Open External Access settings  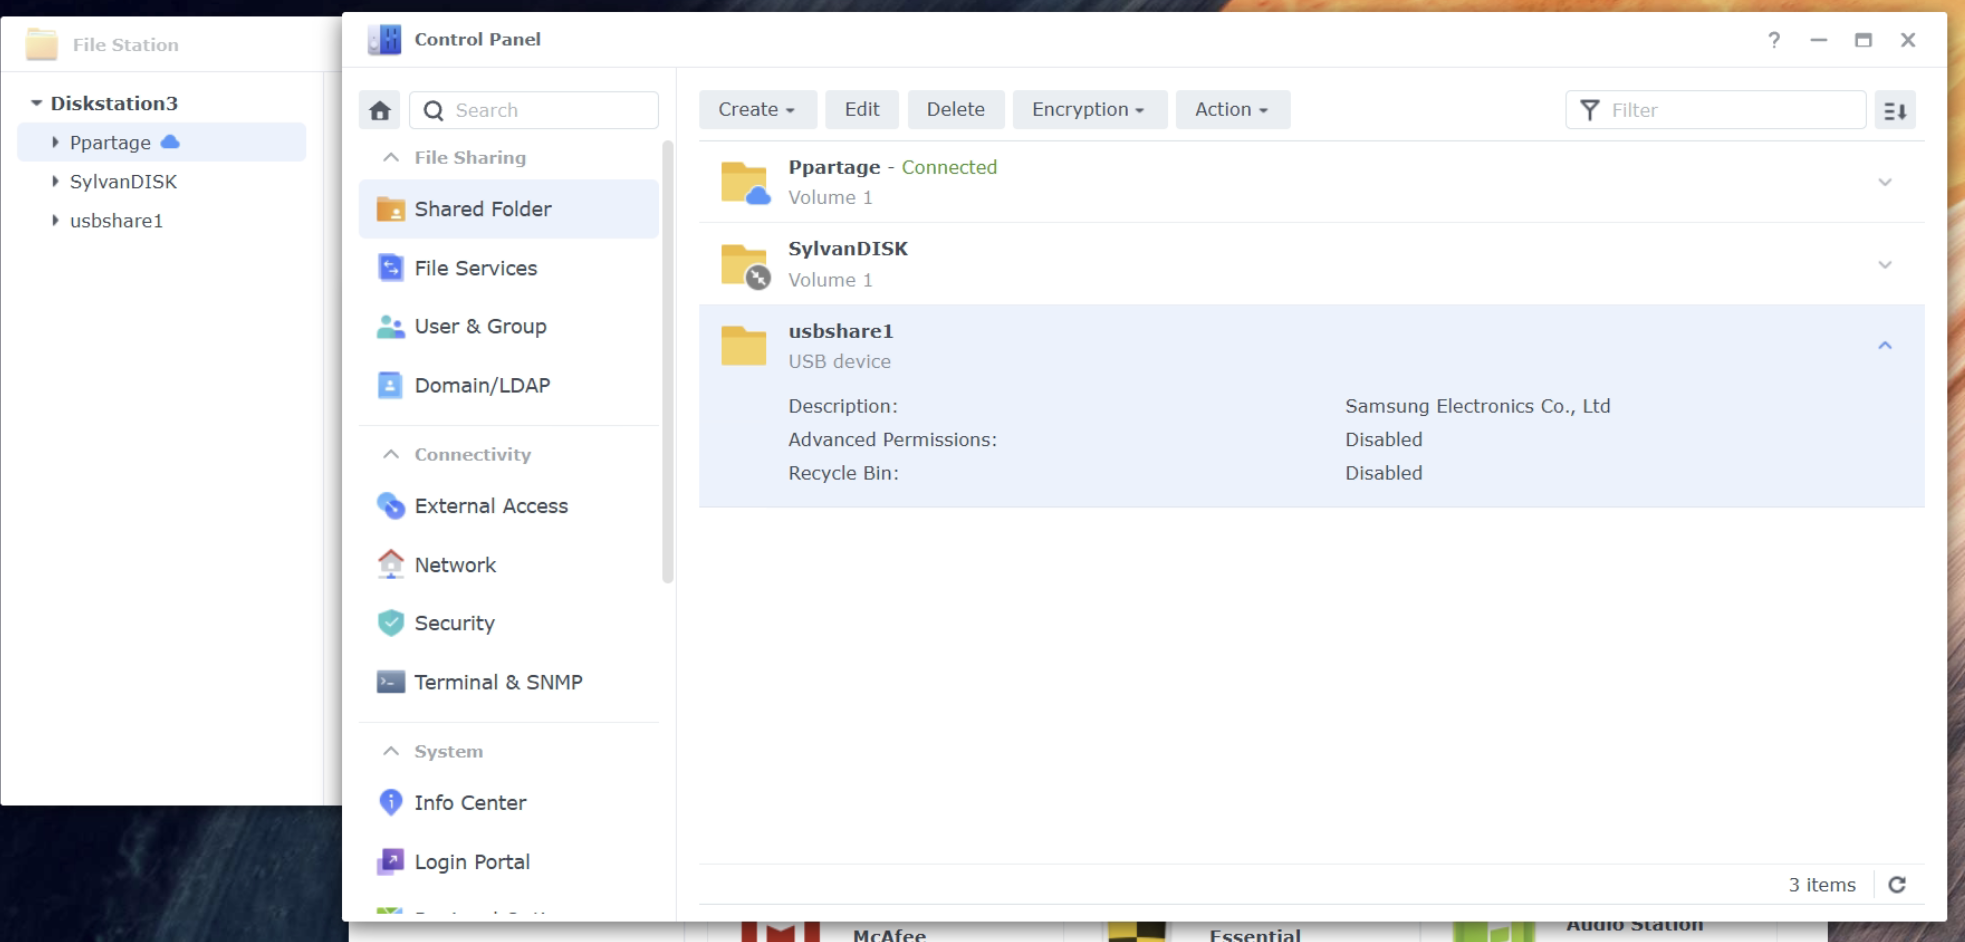pos(491,506)
